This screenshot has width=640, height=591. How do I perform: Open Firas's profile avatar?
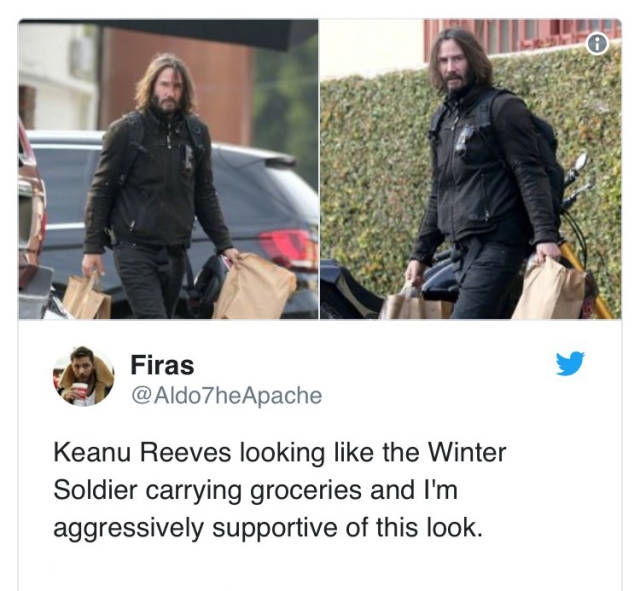[x=84, y=376]
